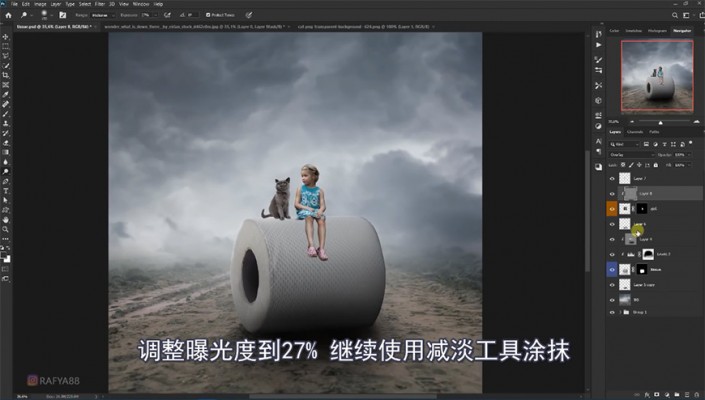Toggle the Protect Tones checkbox

[208, 15]
